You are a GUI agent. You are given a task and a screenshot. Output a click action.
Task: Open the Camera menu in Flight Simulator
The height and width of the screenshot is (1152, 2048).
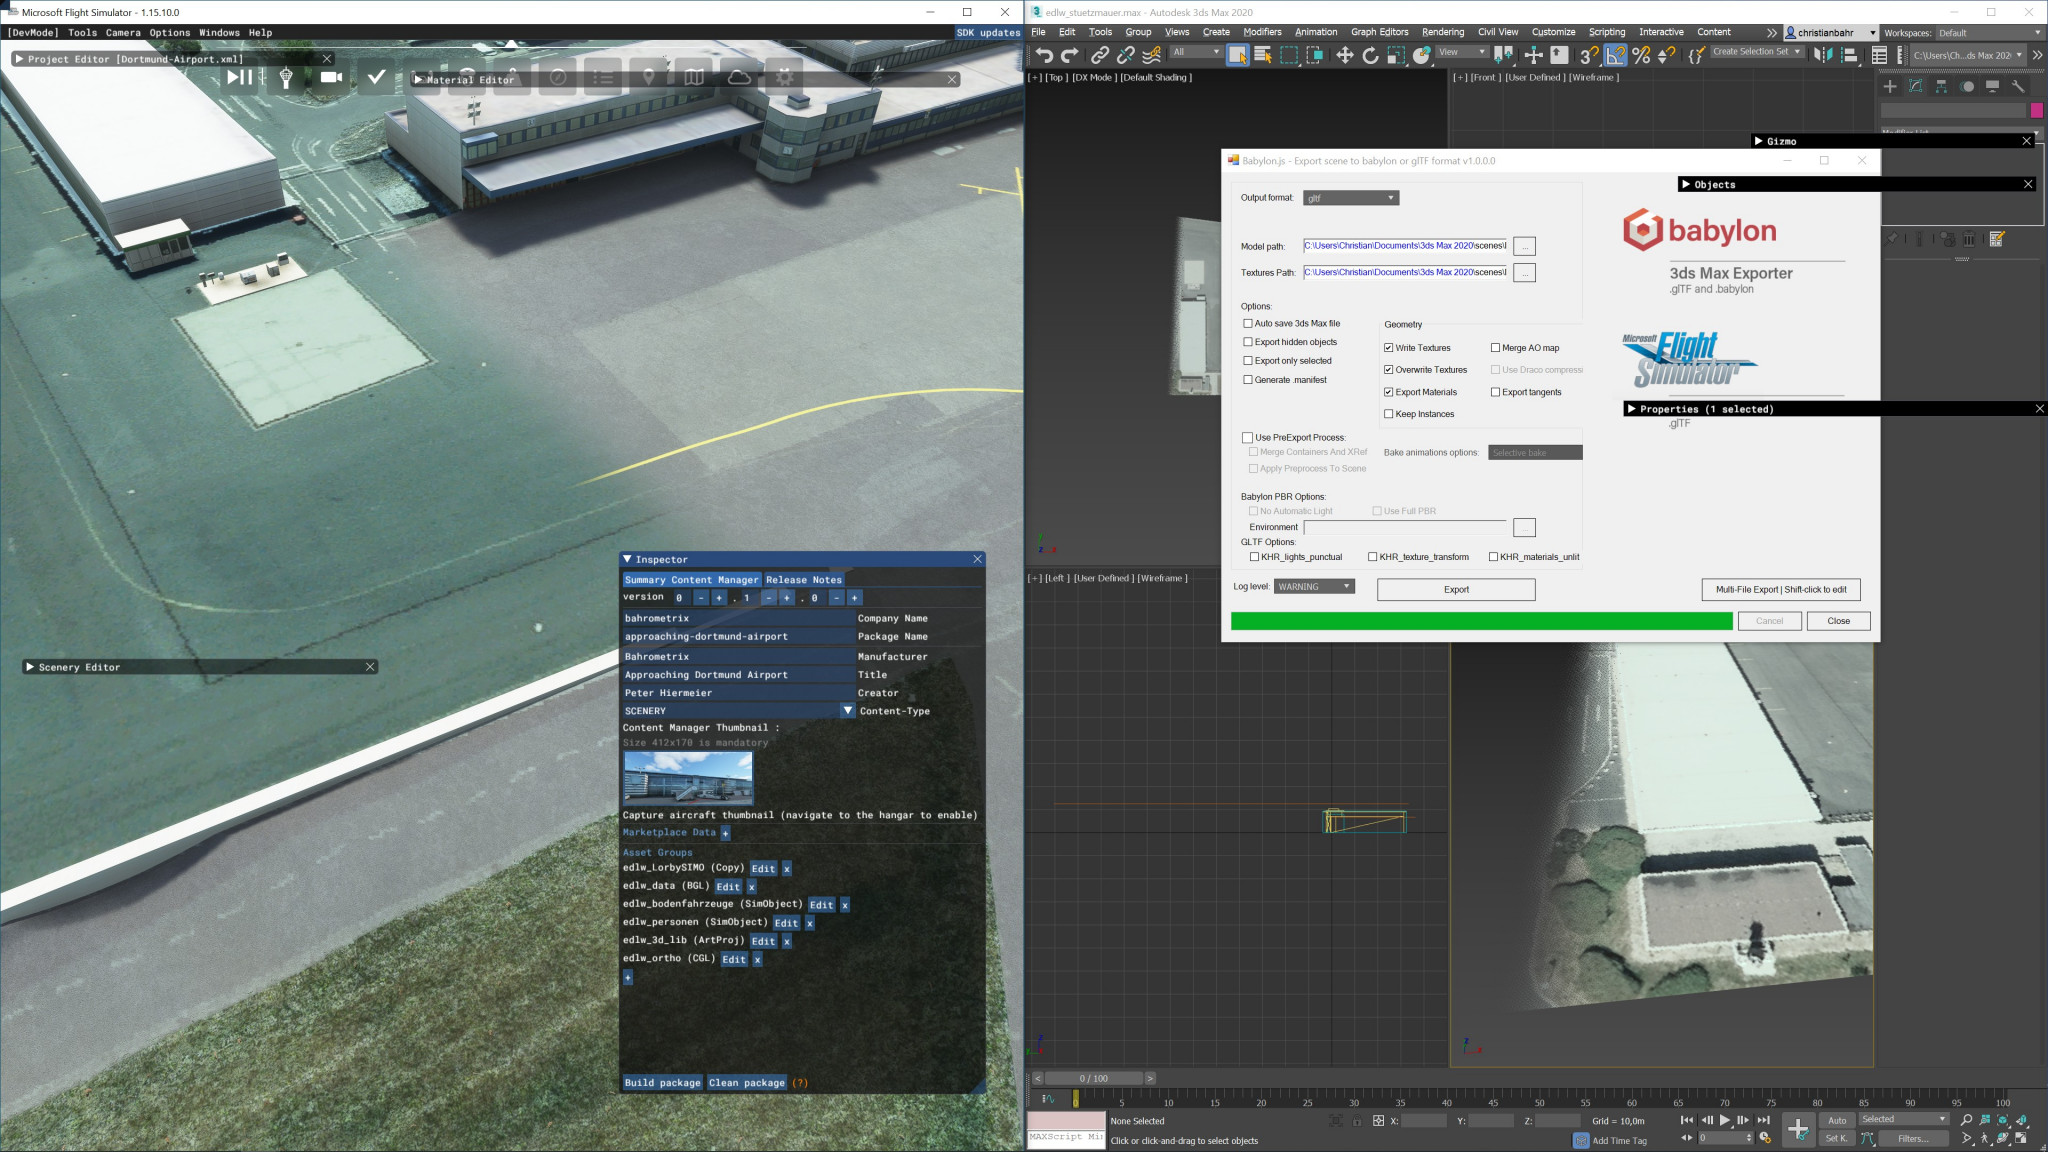click(123, 33)
